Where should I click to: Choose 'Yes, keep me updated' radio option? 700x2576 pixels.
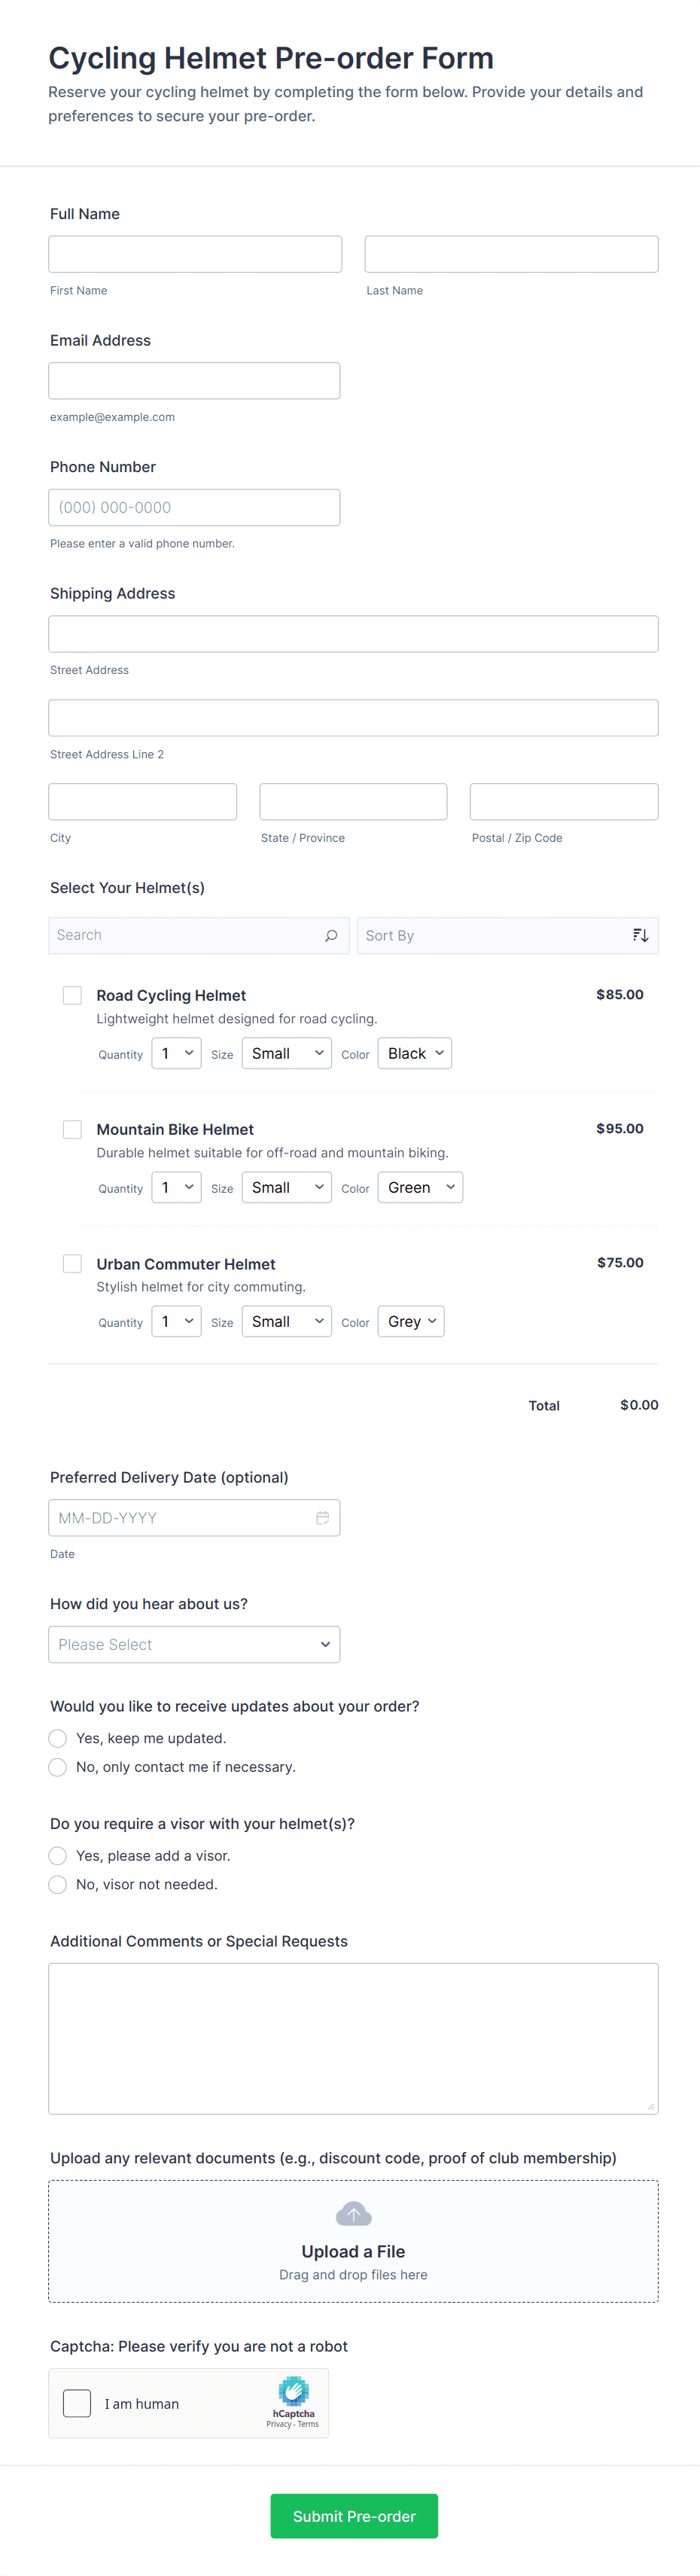[58, 1738]
